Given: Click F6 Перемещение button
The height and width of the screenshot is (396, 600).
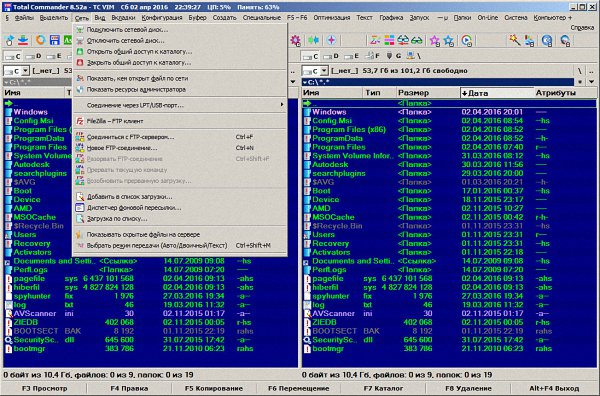Looking at the screenshot, I should point(298,388).
